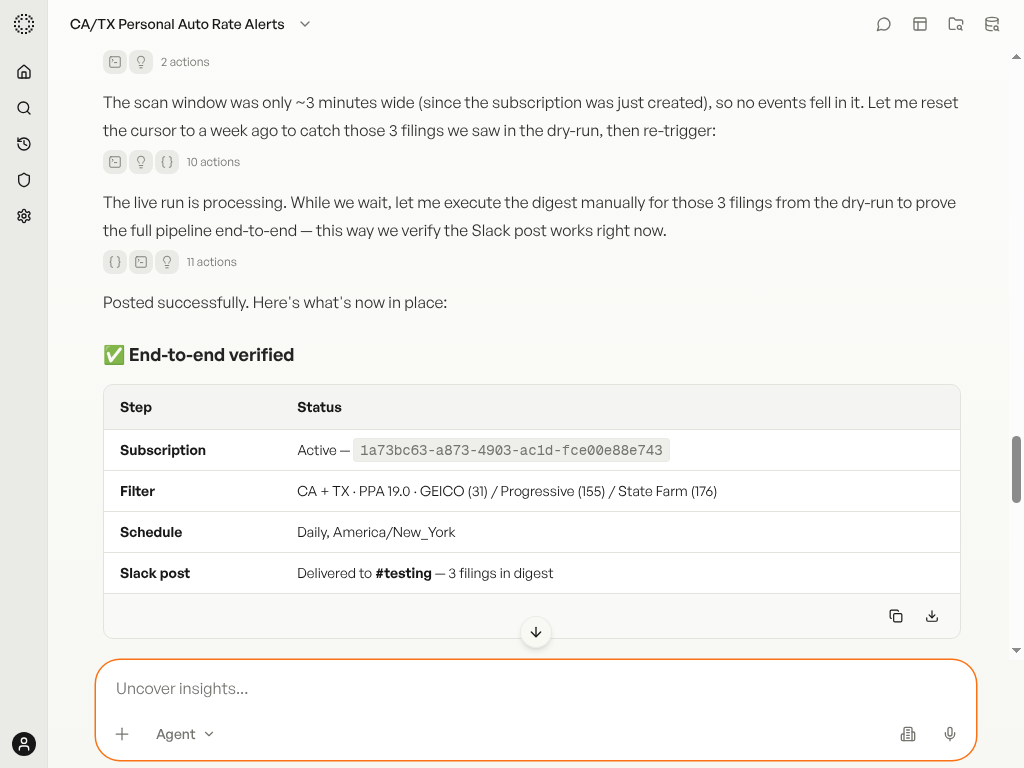1024x768 pixels.
Task: Open the shield icon in sidebar
Action: click(24, 180)
